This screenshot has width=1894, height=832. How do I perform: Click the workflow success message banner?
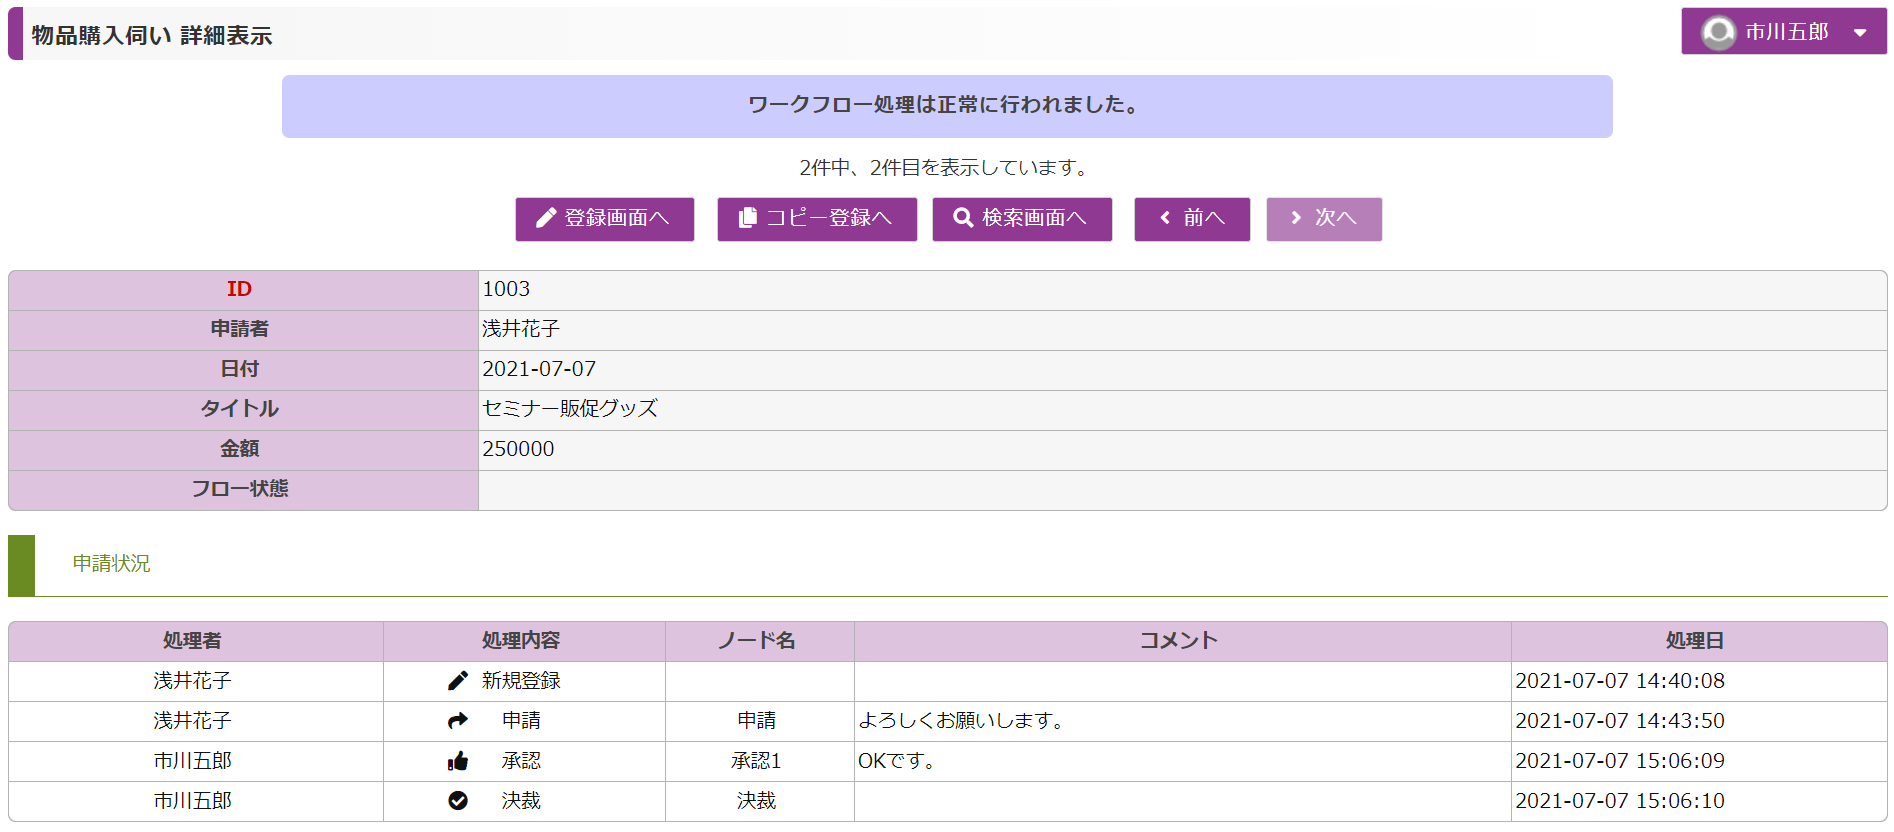pyautogui.click(x=947, y=106)
